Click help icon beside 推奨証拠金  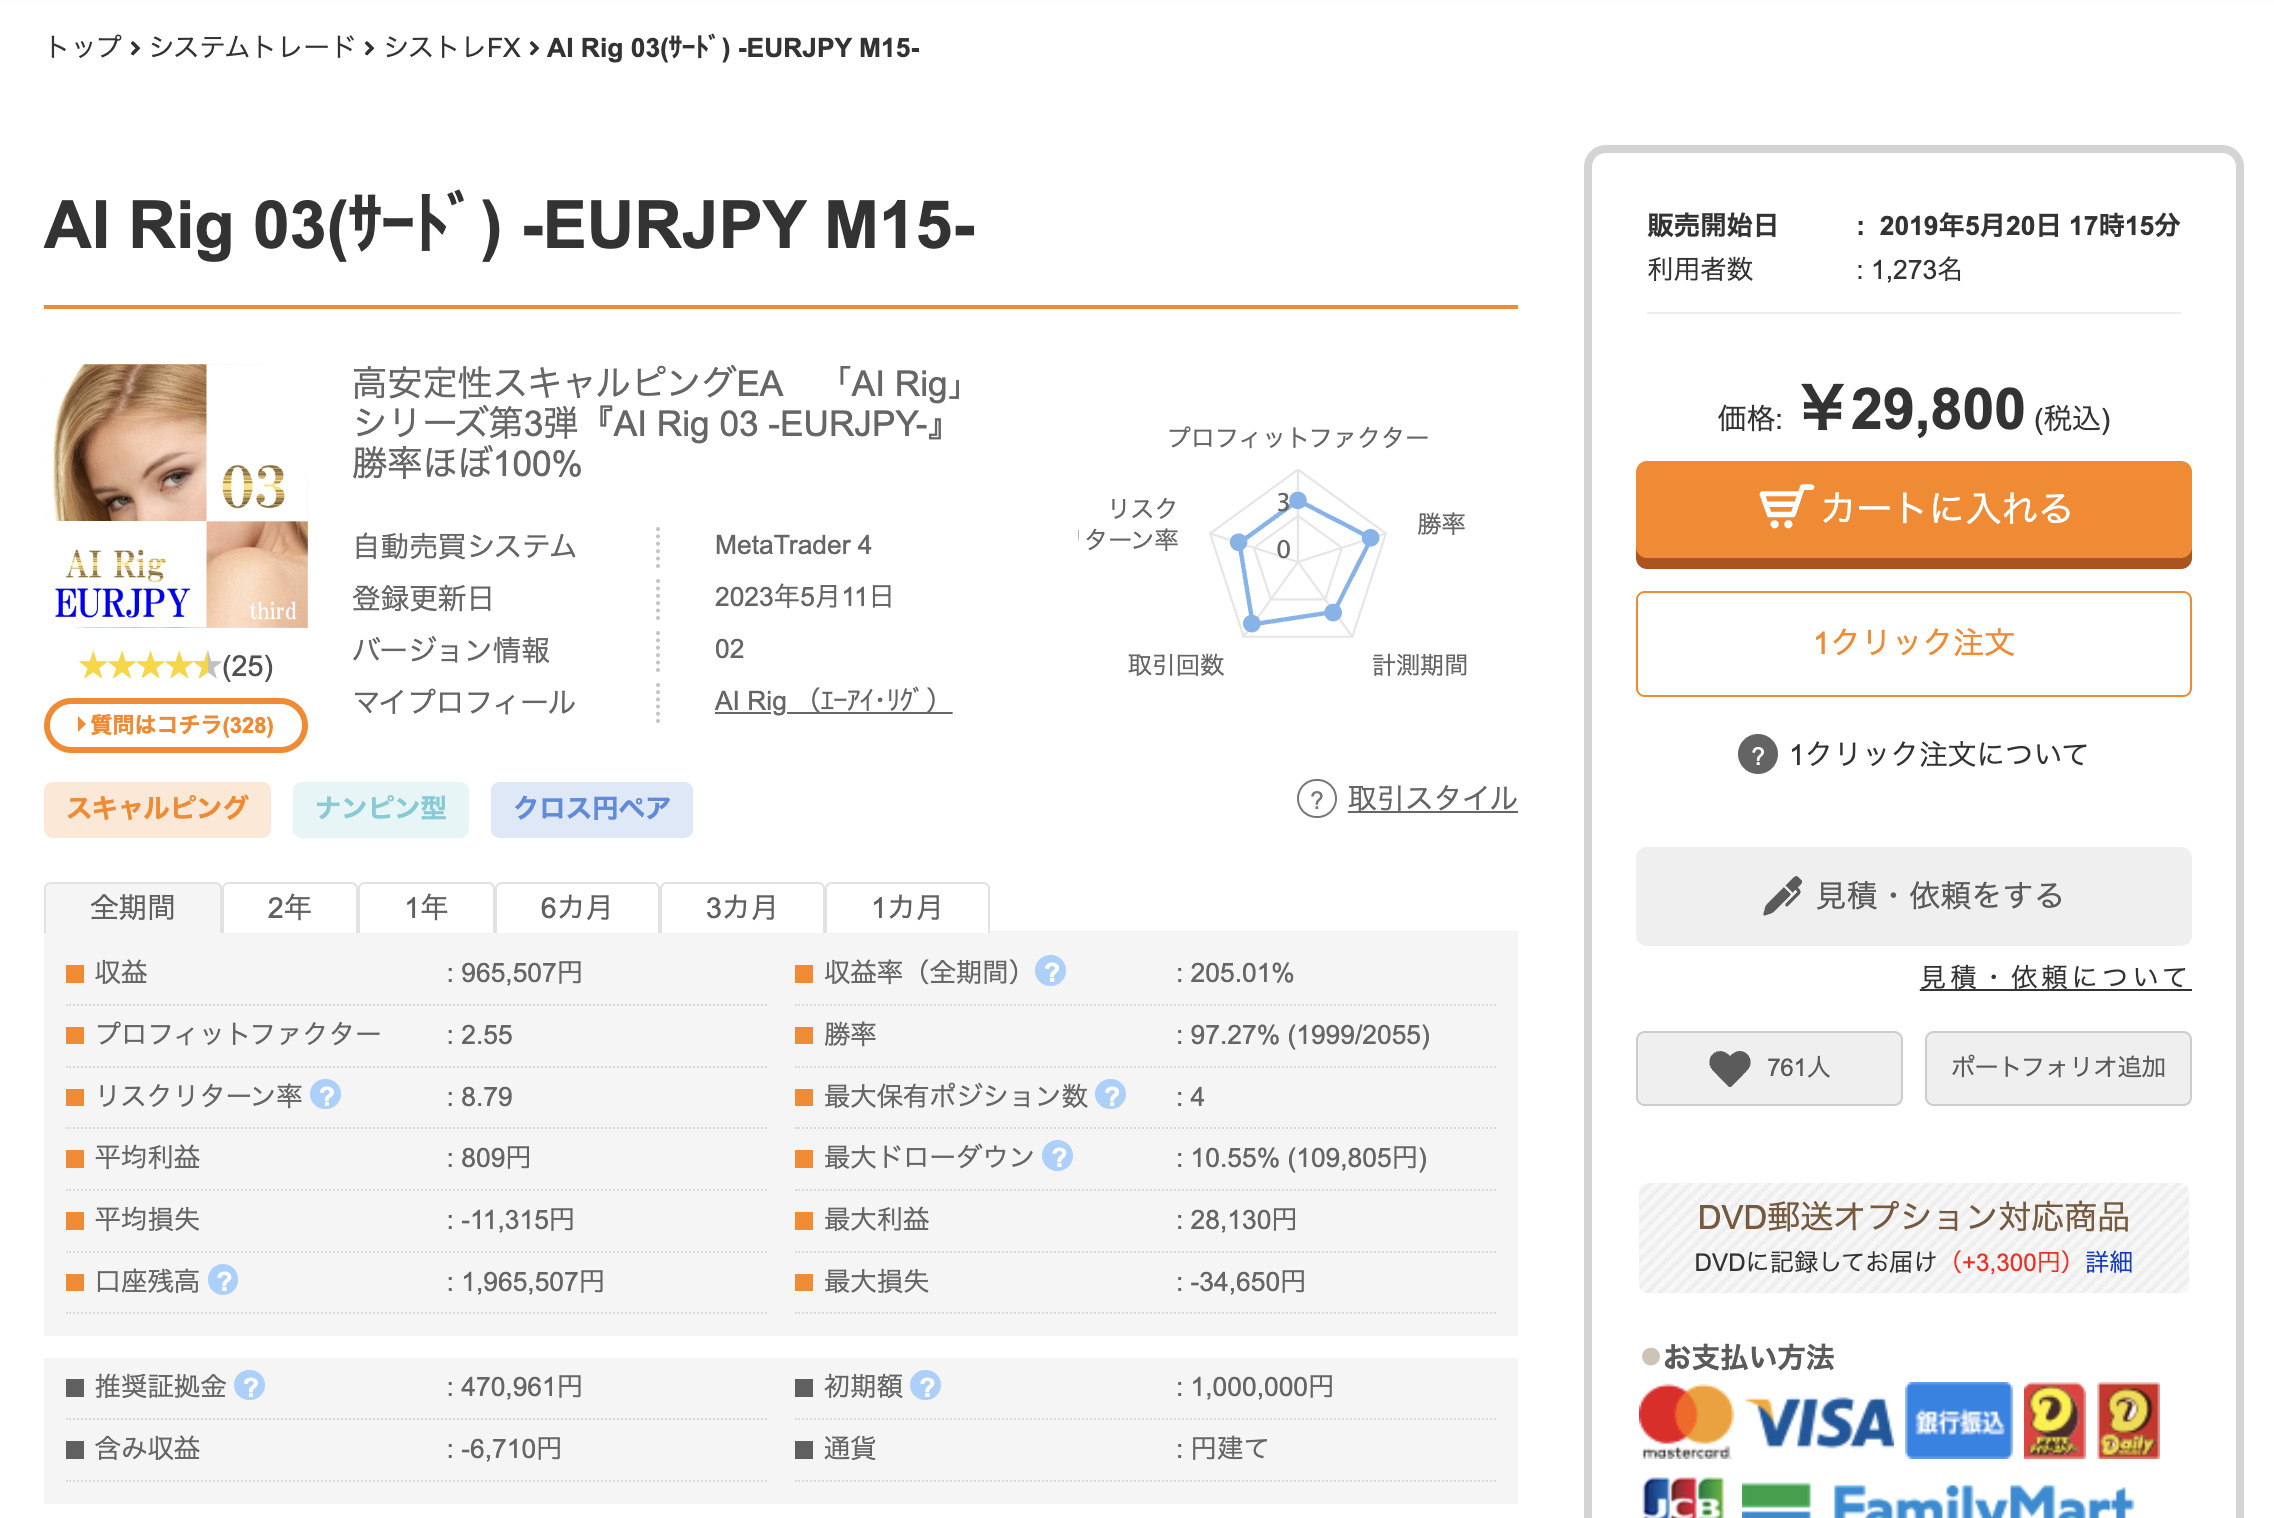(250, 1386)
